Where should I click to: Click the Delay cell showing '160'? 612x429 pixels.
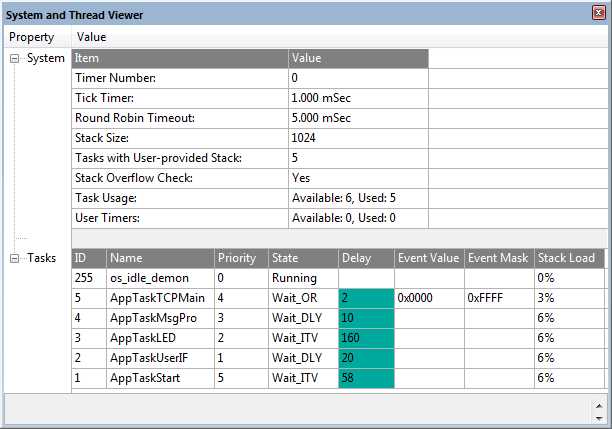(x=366, y=338)
